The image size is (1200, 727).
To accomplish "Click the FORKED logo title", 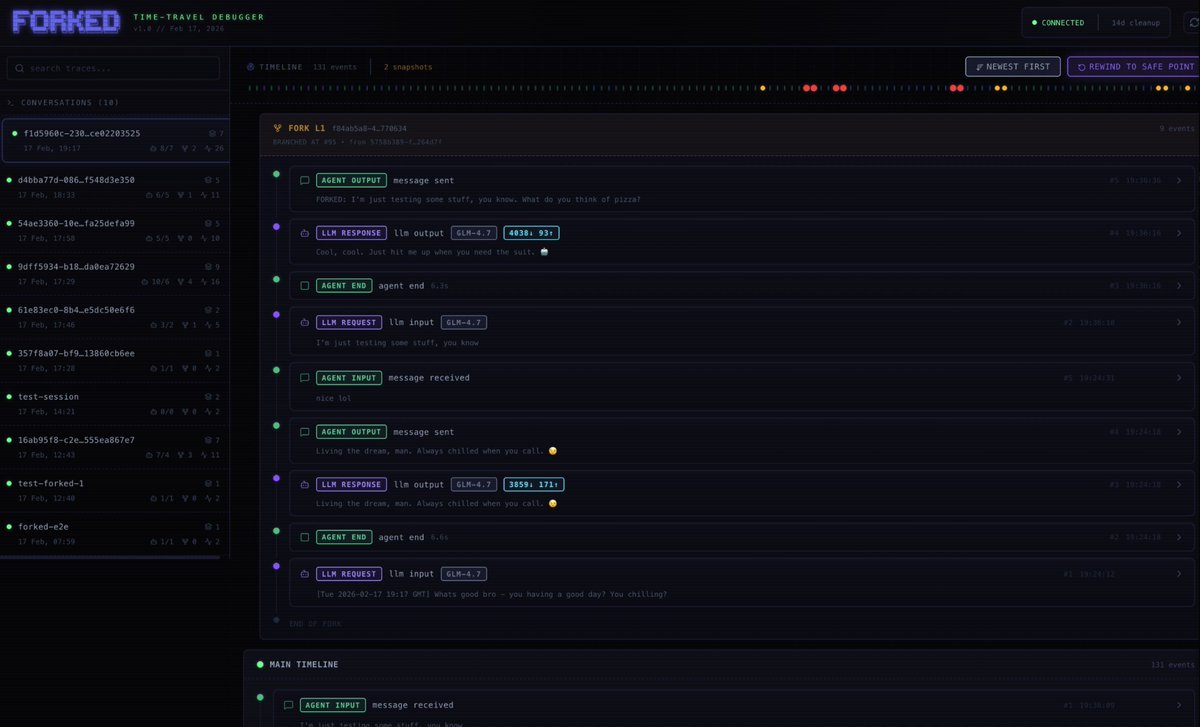I will click(x=65, y=21).
